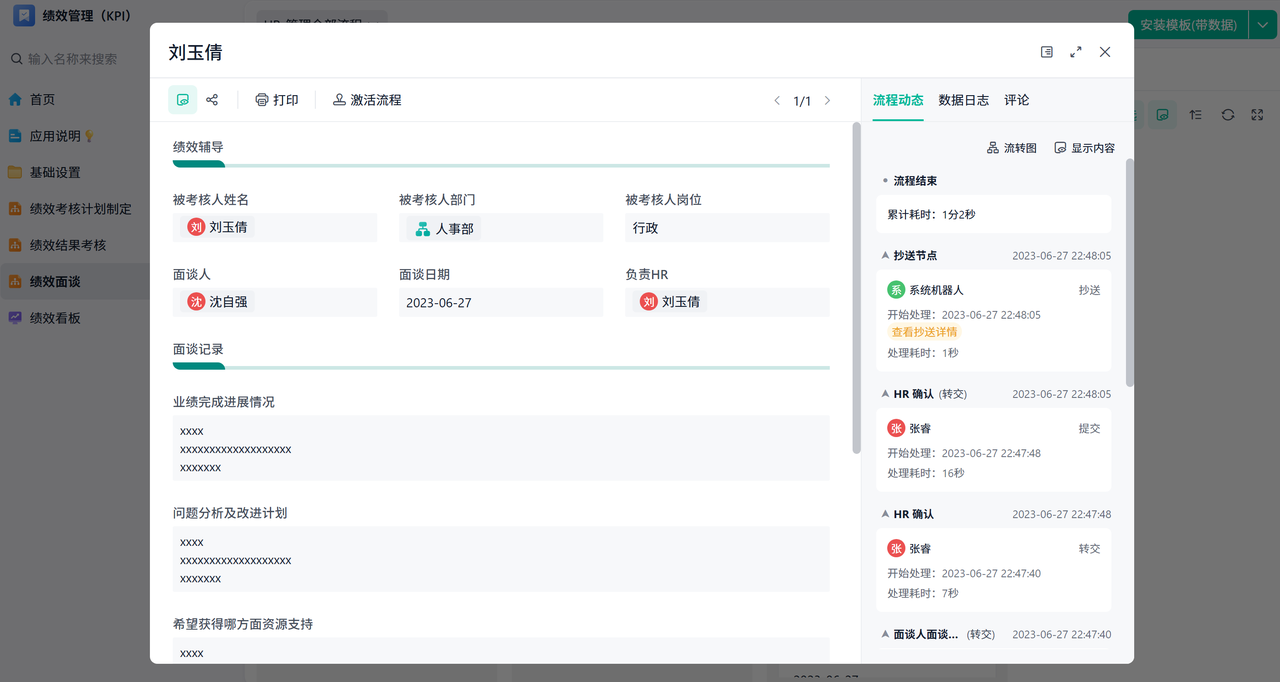Toggle side panel icon in dialog header
The height and width of the screenshot is (682, 1280).
coord(1047,52)
